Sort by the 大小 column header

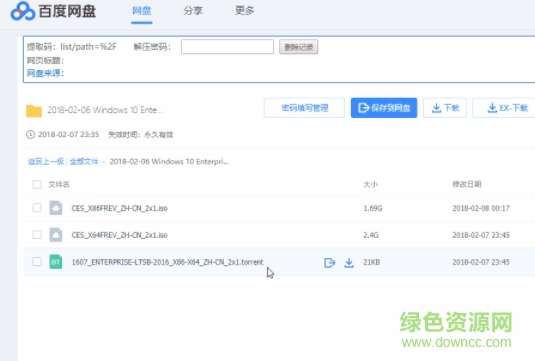371,185
